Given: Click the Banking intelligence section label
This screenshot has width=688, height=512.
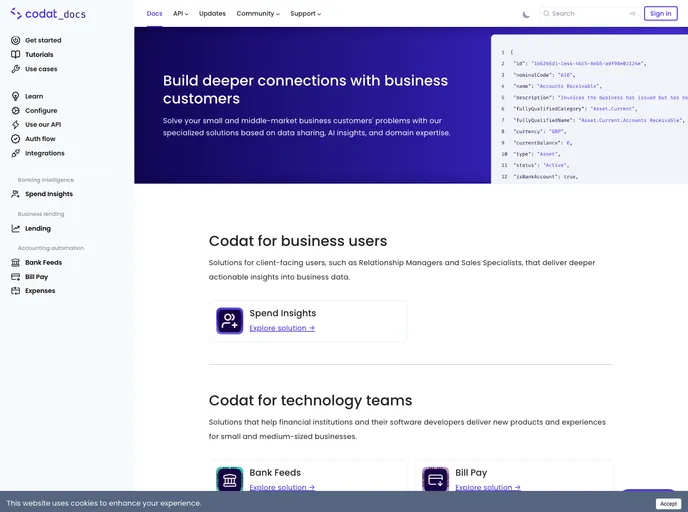Looking at the screenshot, I should coord(46,180).
